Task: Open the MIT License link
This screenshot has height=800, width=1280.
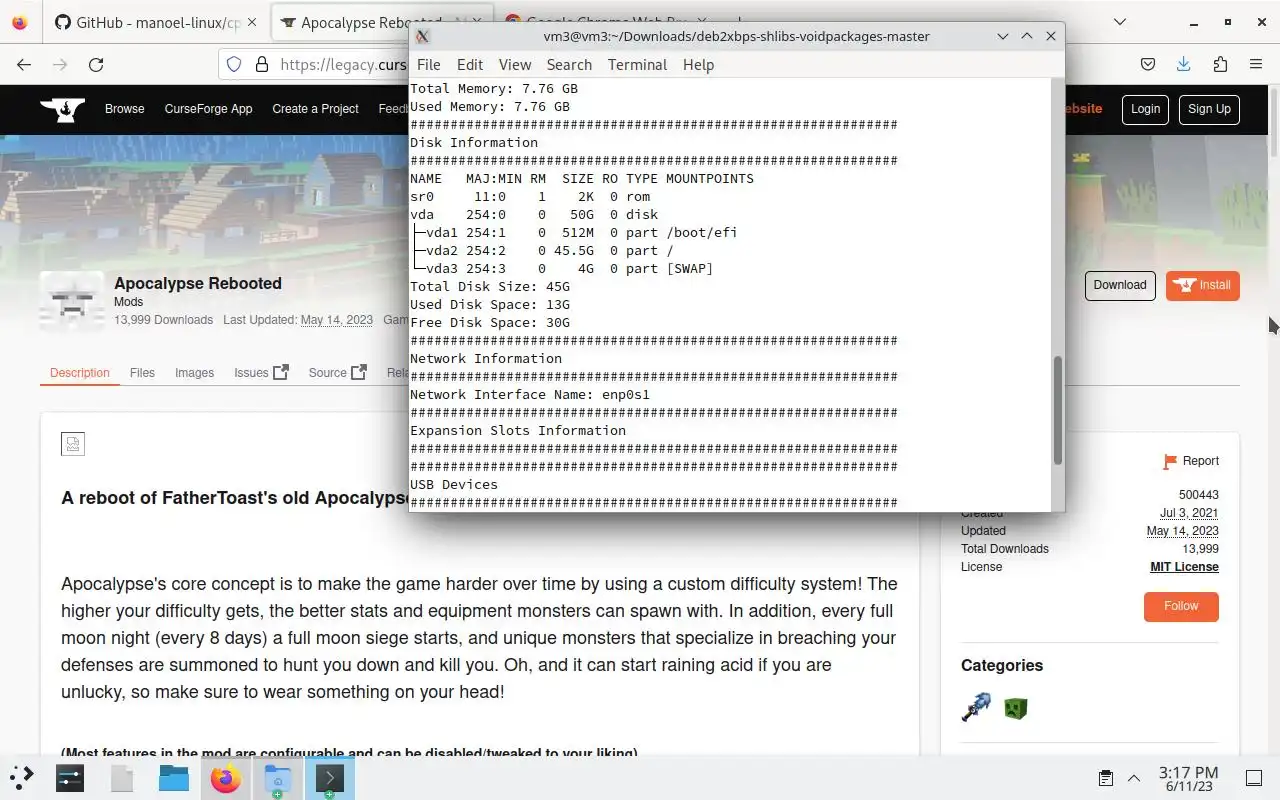Action: tap(1184, 567)
